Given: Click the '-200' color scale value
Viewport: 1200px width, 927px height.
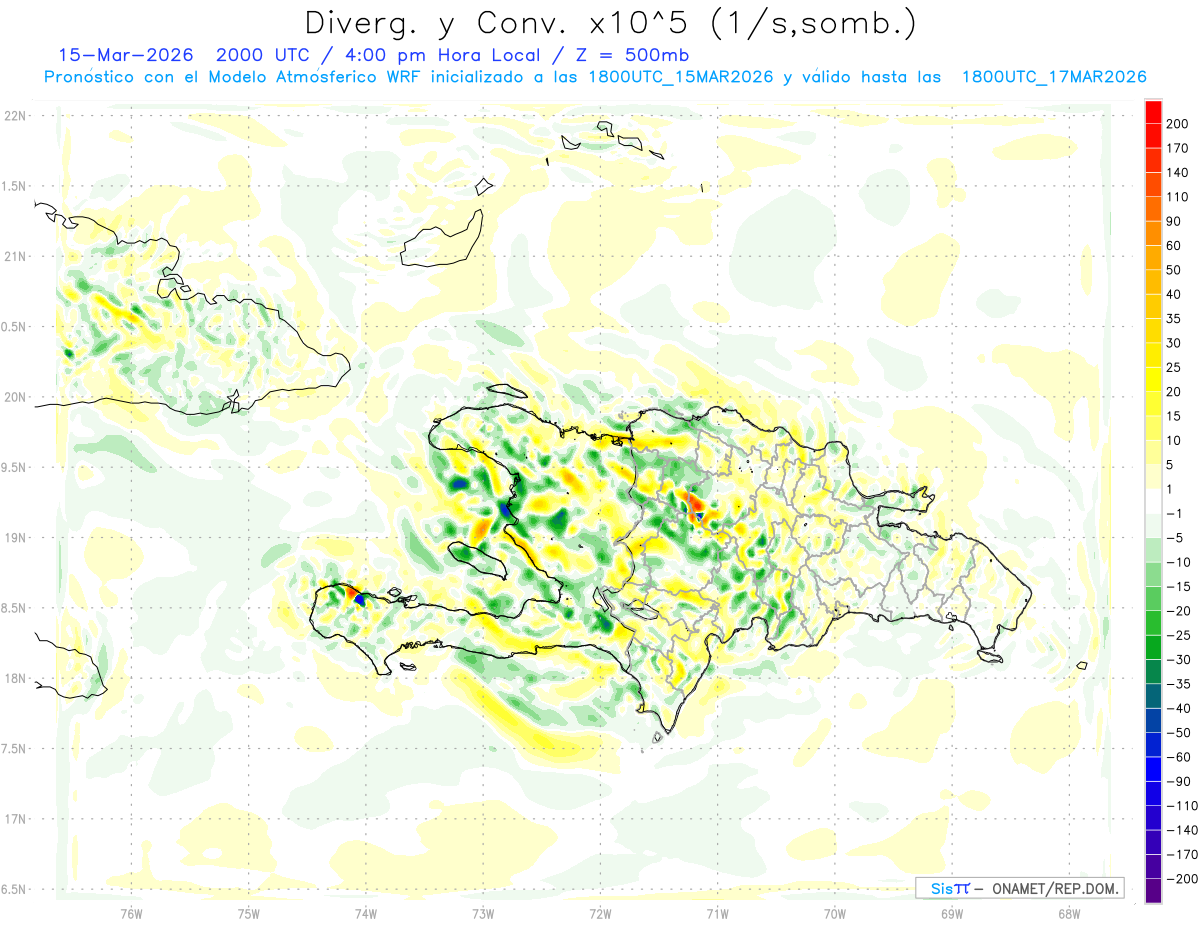Looking at the screenshot, I should coord(1182,878).
